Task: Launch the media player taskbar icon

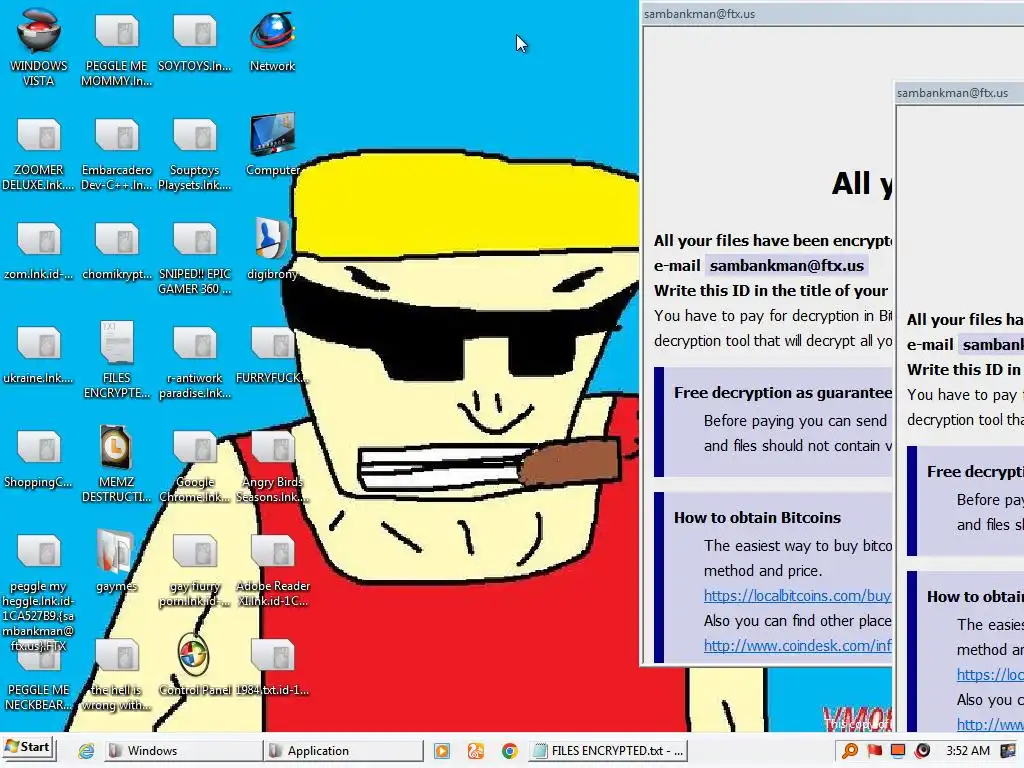Action: [x=442, y=751]
